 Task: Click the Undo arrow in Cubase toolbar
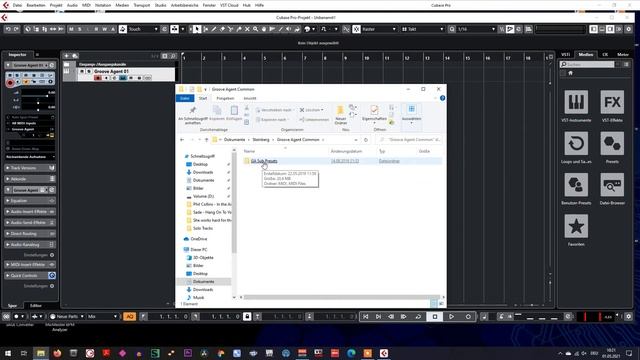click(x=8, y=29)
